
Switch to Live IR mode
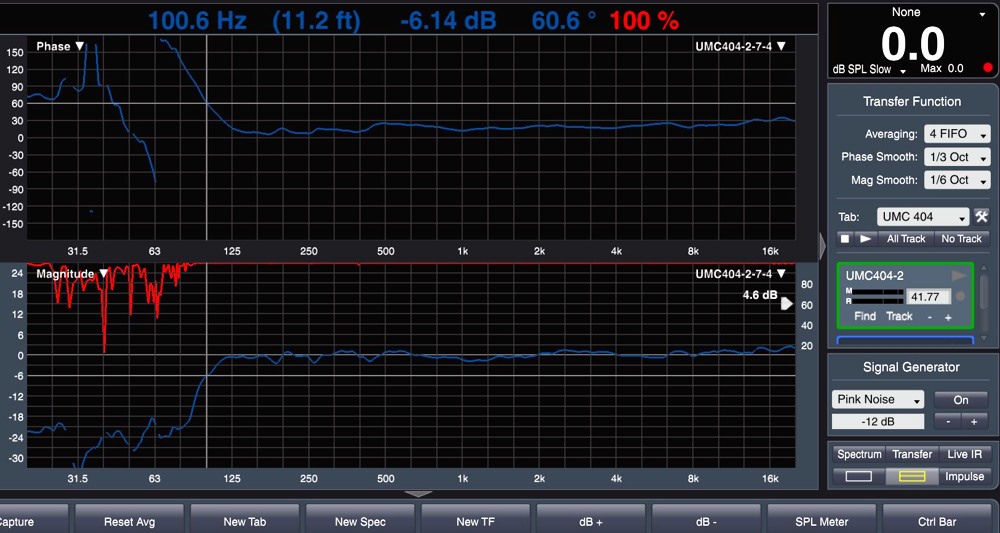964,455
